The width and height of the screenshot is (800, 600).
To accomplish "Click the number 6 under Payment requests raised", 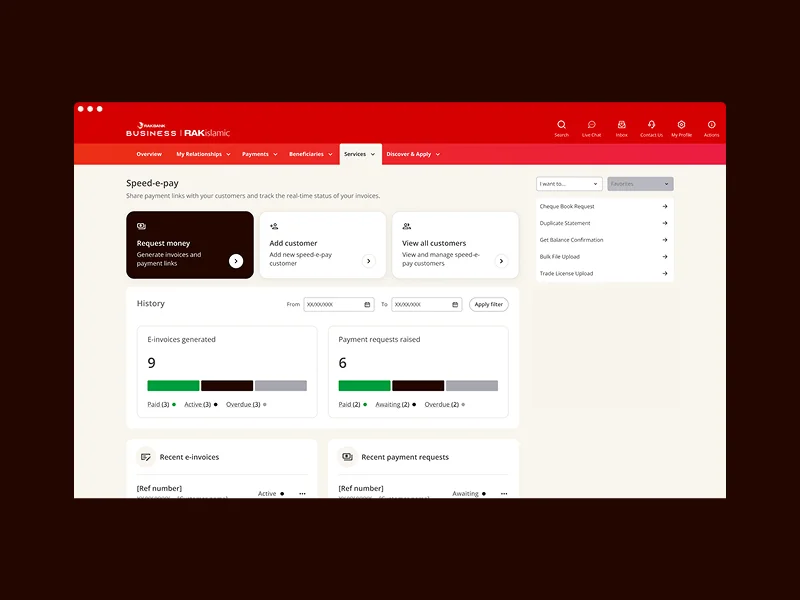I will click(342, 363).
